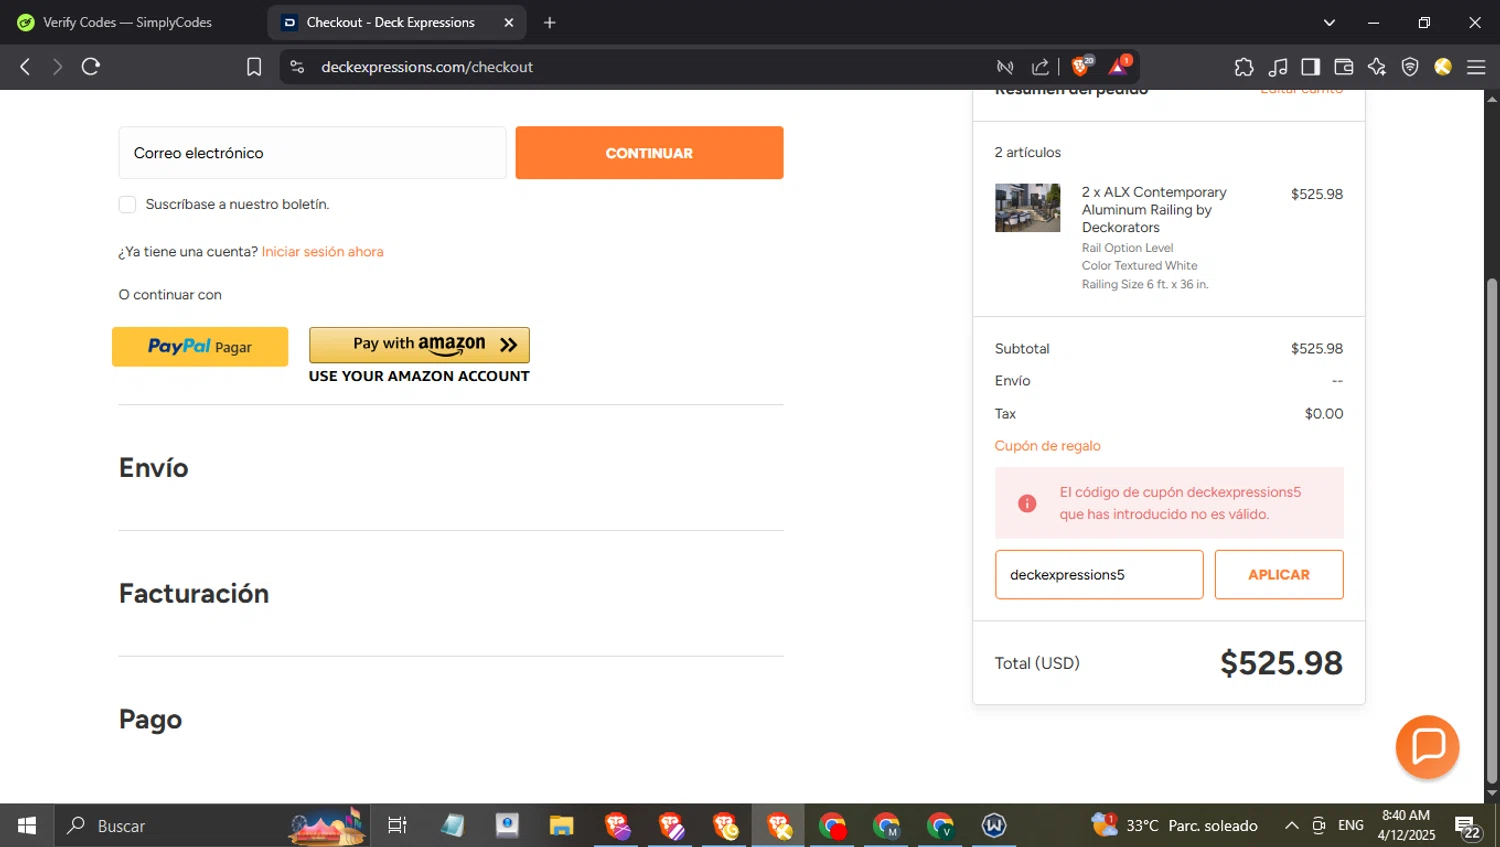Click the Total $525.98 amount
1500x847 pixels.
(1281, 663)
